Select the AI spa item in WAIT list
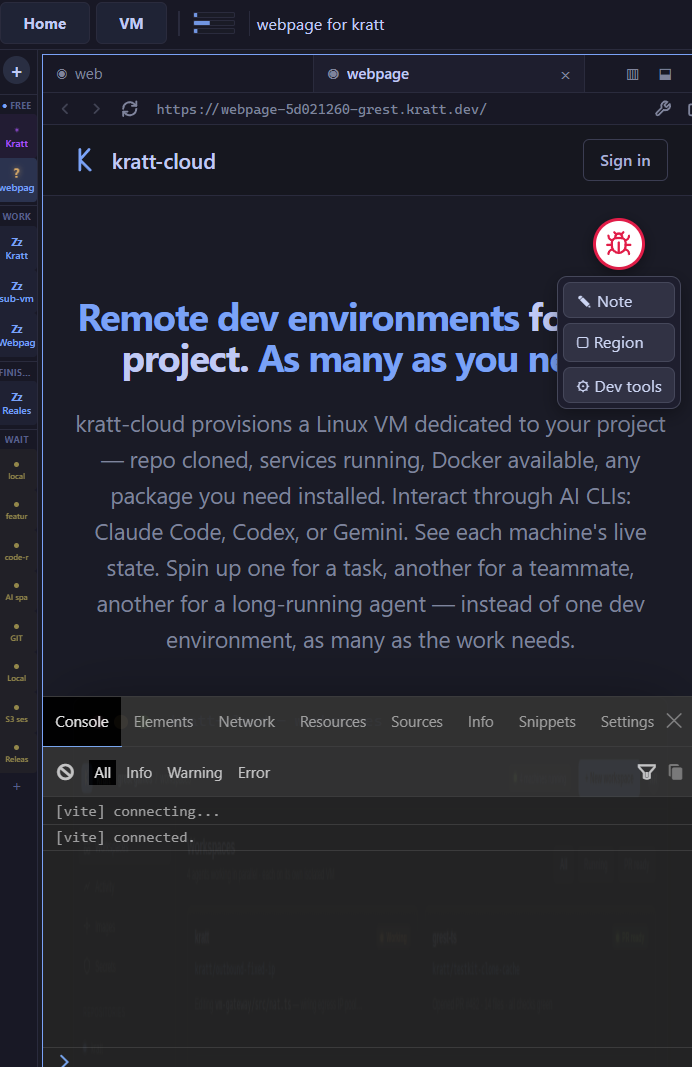Screen dimensions: 692x1067 (x=17, y=591)
